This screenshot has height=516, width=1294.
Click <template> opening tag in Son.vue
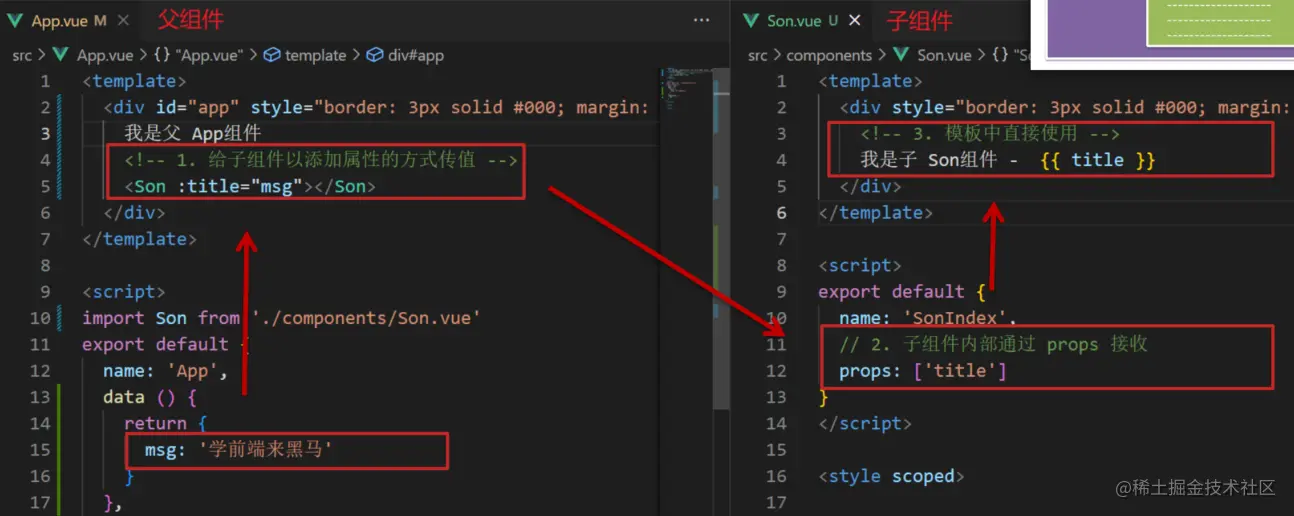(x=870, y=81)
